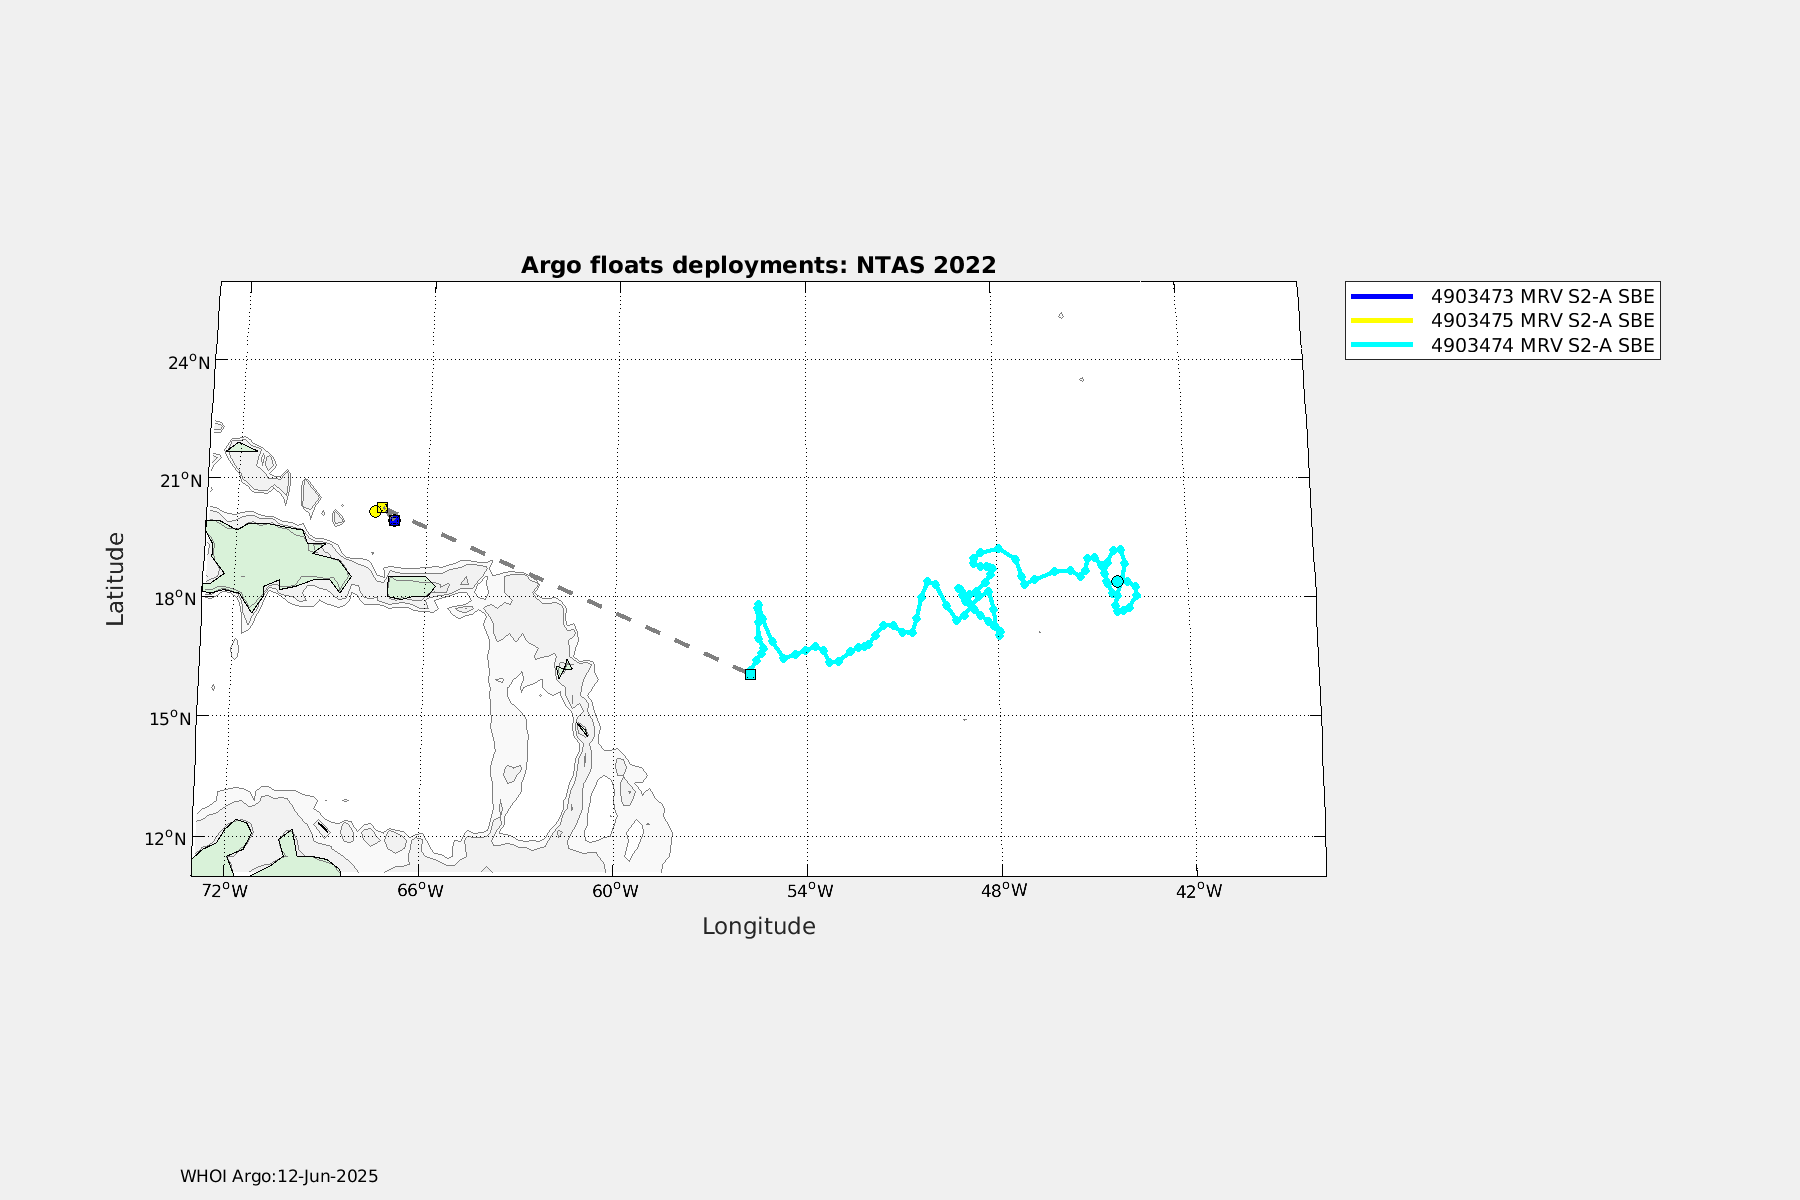The width and height of the screenshot is (1800, 1200).
Task: Click the 18°N latitude tick label
Action: click(x=174, y=598)
